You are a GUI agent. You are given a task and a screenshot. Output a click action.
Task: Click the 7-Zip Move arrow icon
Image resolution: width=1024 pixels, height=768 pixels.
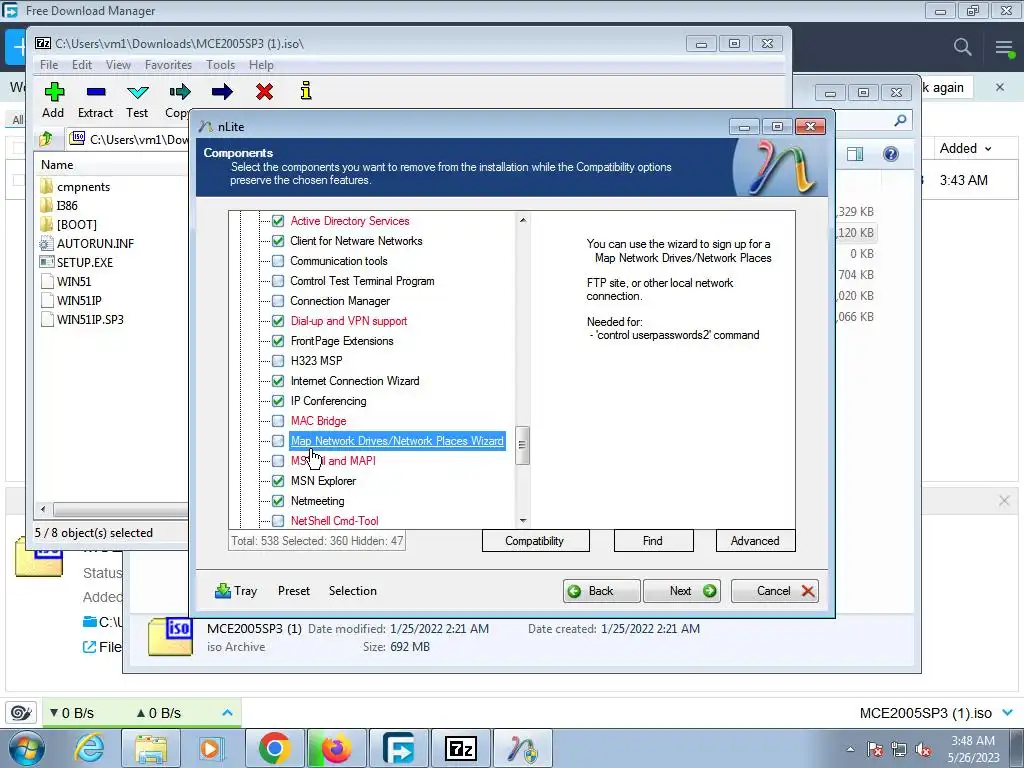coord(222,91)
